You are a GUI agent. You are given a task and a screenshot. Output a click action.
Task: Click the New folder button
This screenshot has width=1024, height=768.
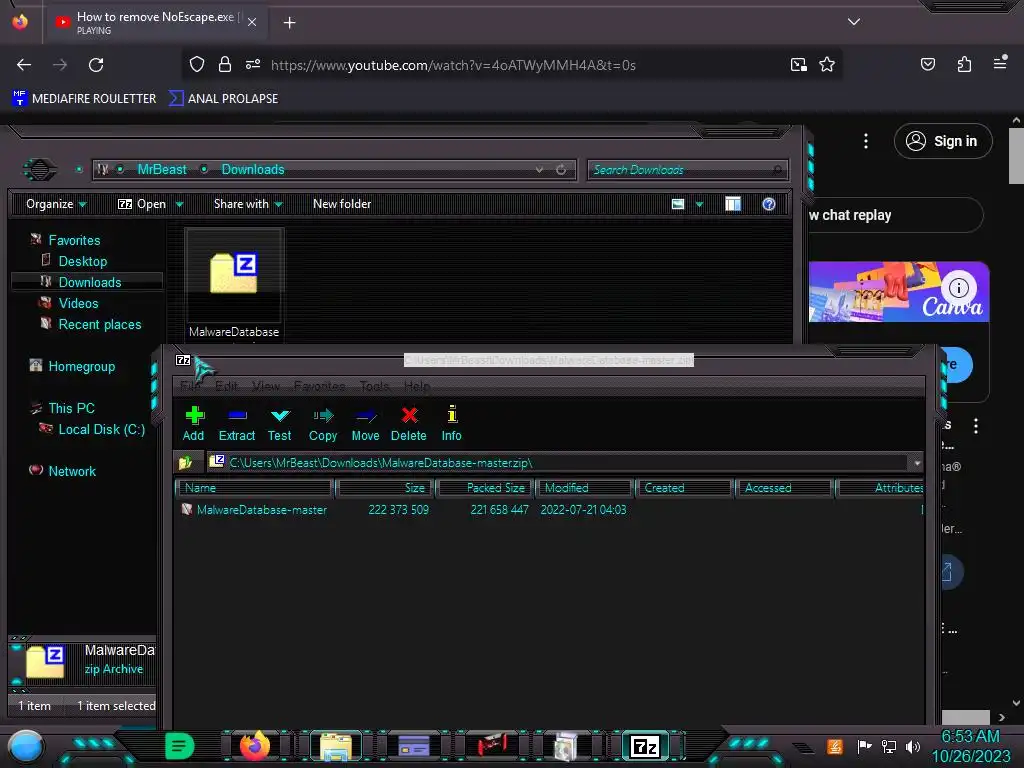(342, 204)
